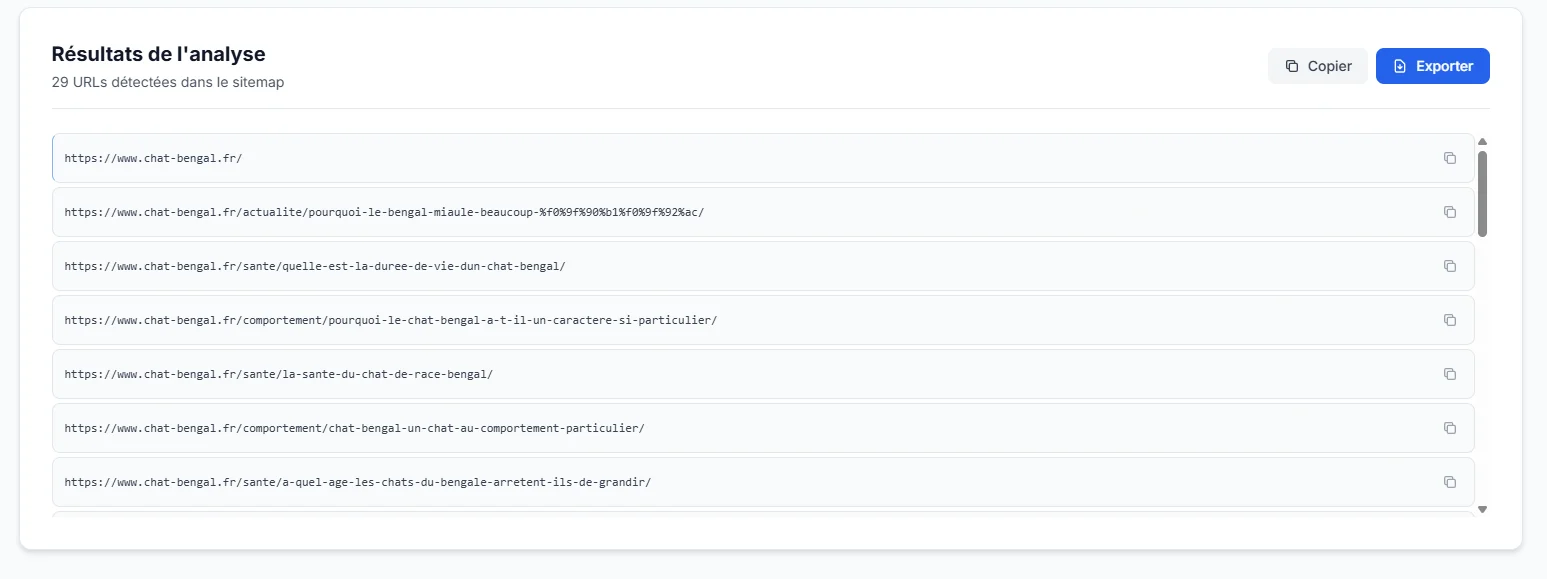Copy the https://www.chat-bengal.fr/ homepage URL via its icon
The height and width of the screenshot is (579, 1547).
pos(1449,158)
